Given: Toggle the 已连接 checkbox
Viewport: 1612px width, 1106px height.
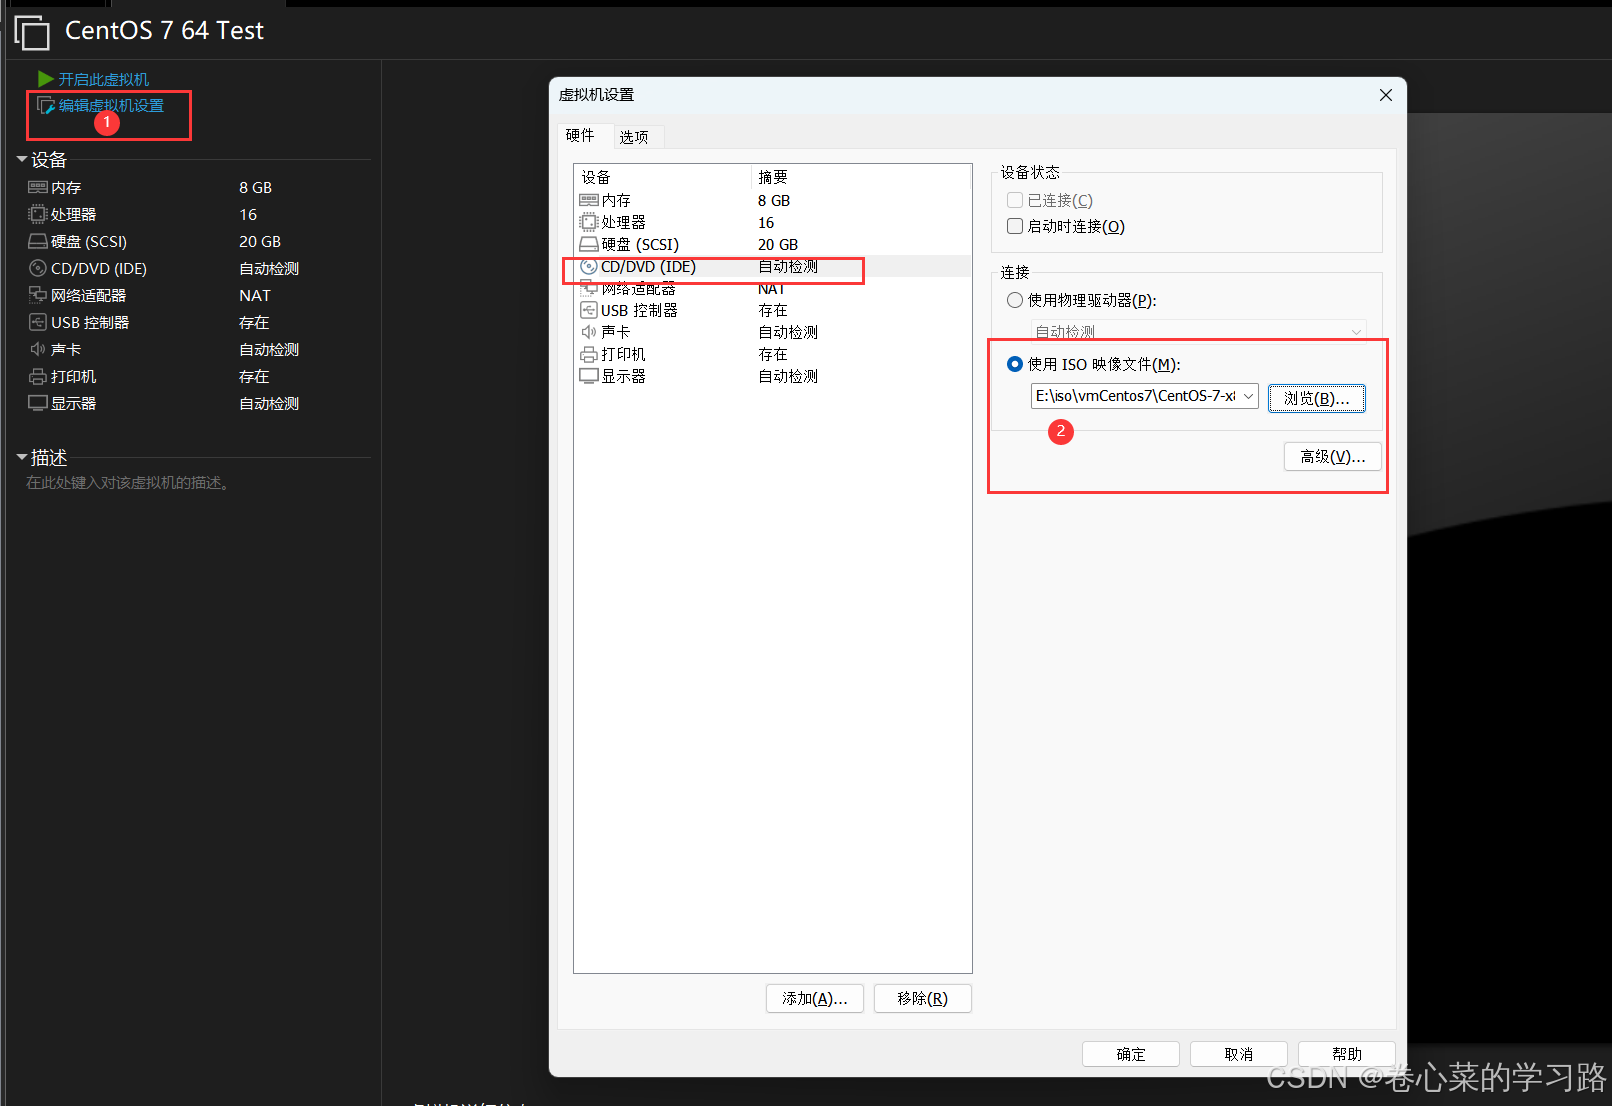Looking at the screenshot, I should [1015, 200].
